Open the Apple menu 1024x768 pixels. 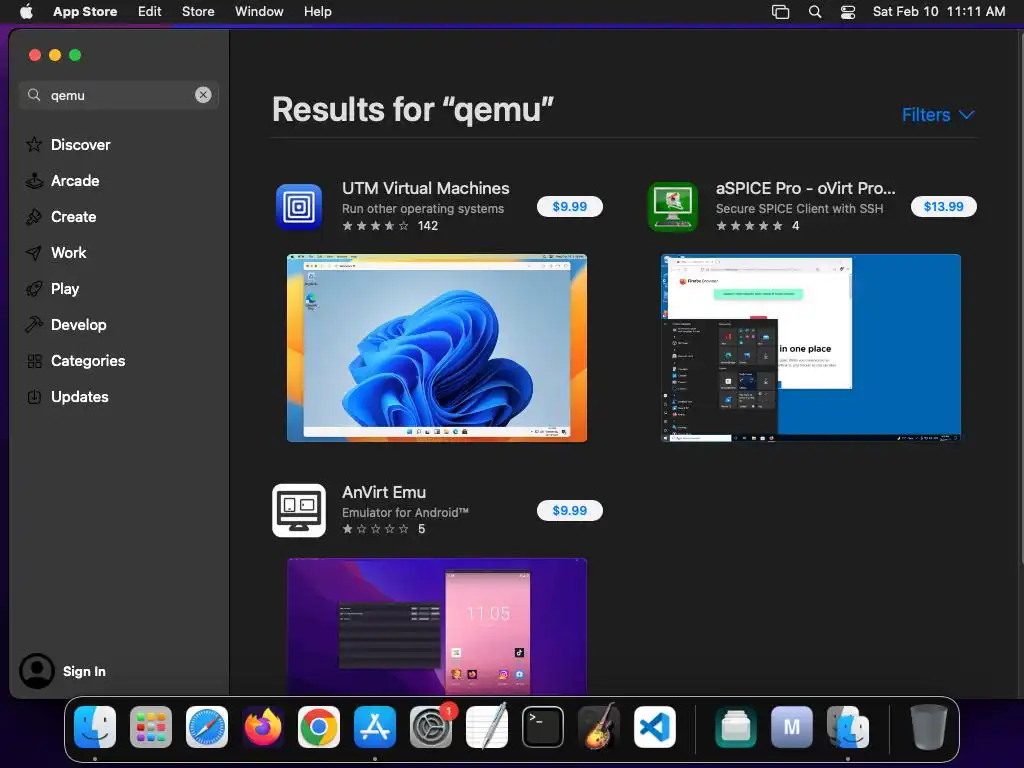[26, 12]
